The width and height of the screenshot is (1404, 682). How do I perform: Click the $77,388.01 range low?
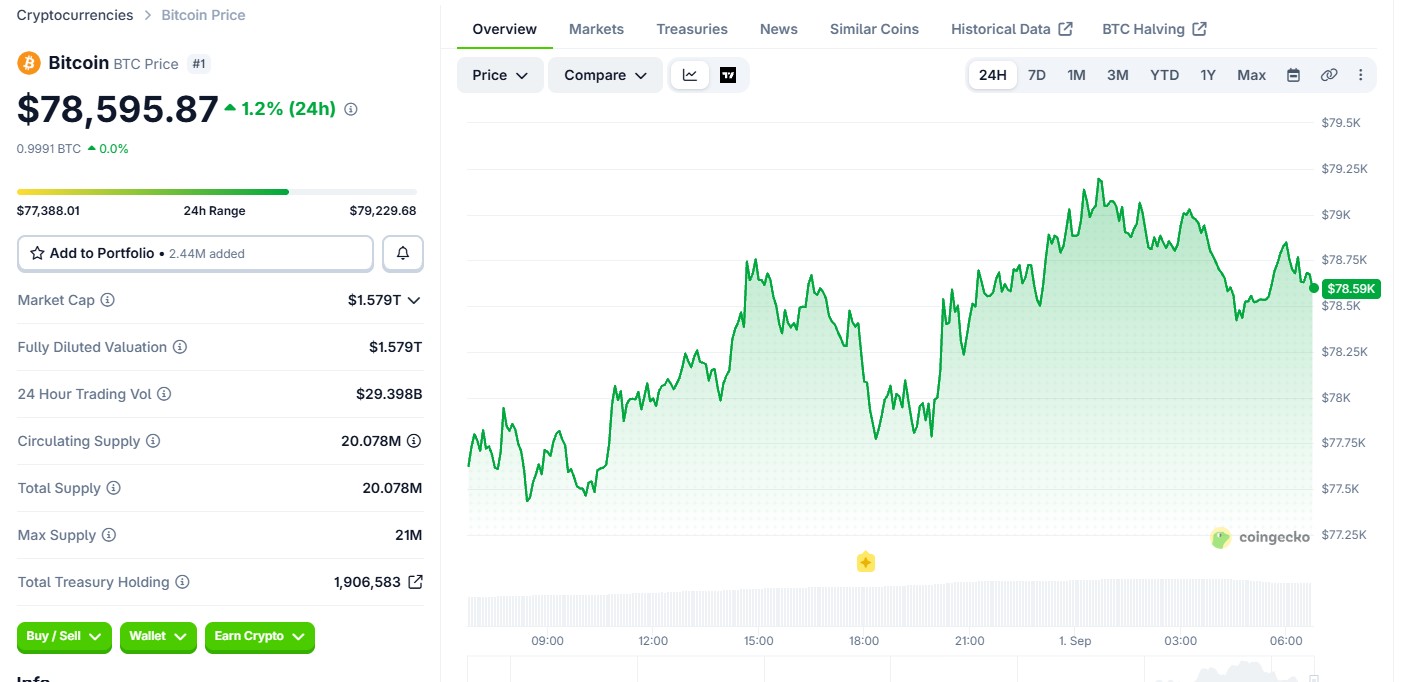coord(48,211)
